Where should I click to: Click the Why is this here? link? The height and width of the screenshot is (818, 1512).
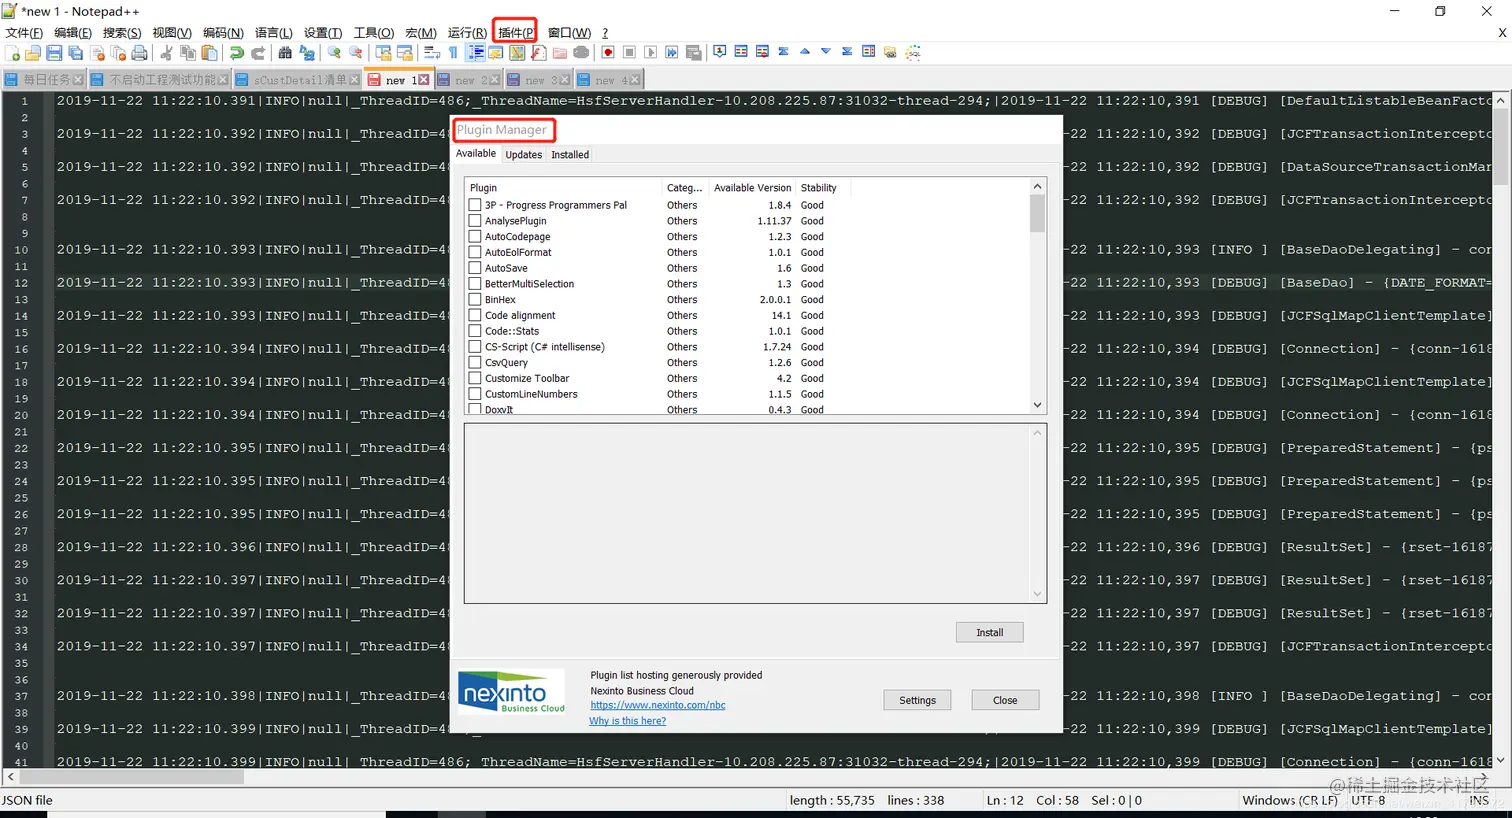coord(627,720)
